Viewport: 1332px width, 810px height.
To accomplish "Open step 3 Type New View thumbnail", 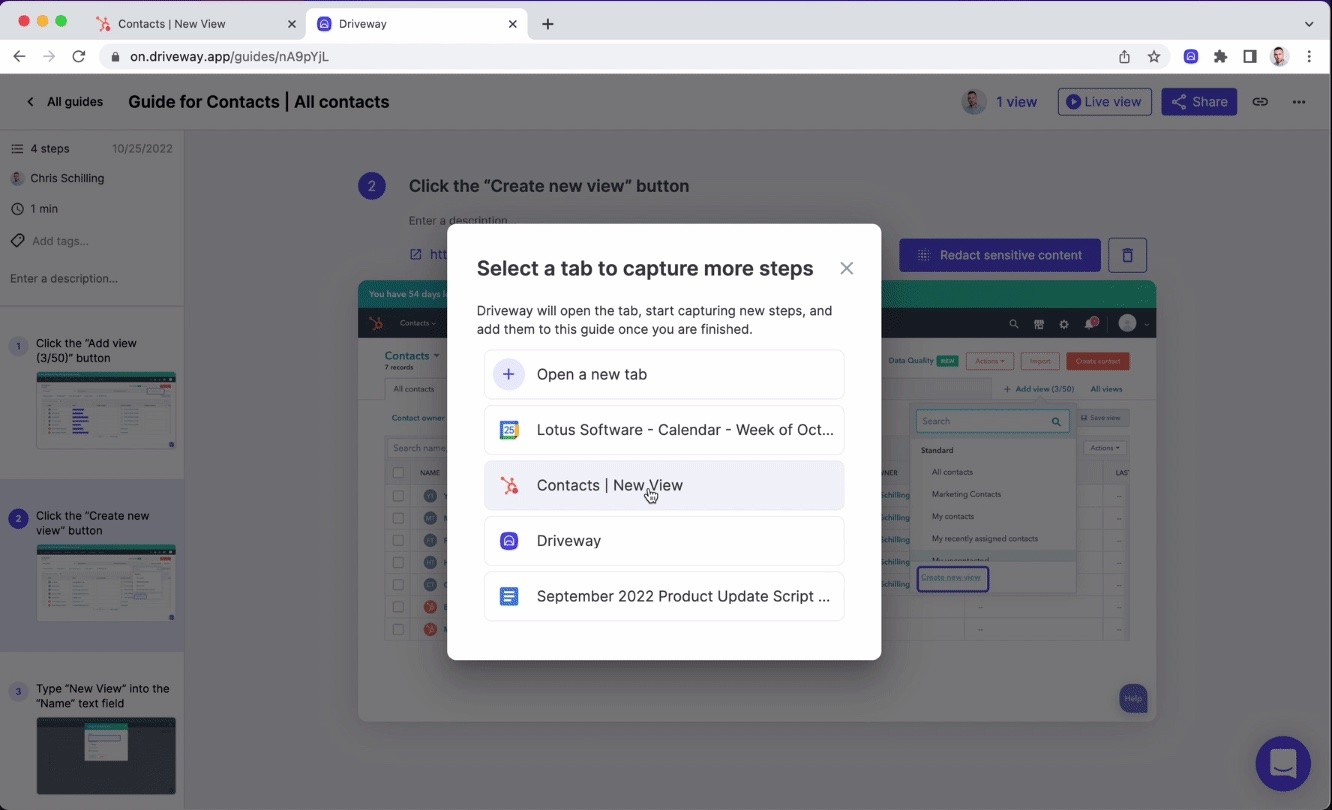I will pyautogui.click(x=106, y=756).
